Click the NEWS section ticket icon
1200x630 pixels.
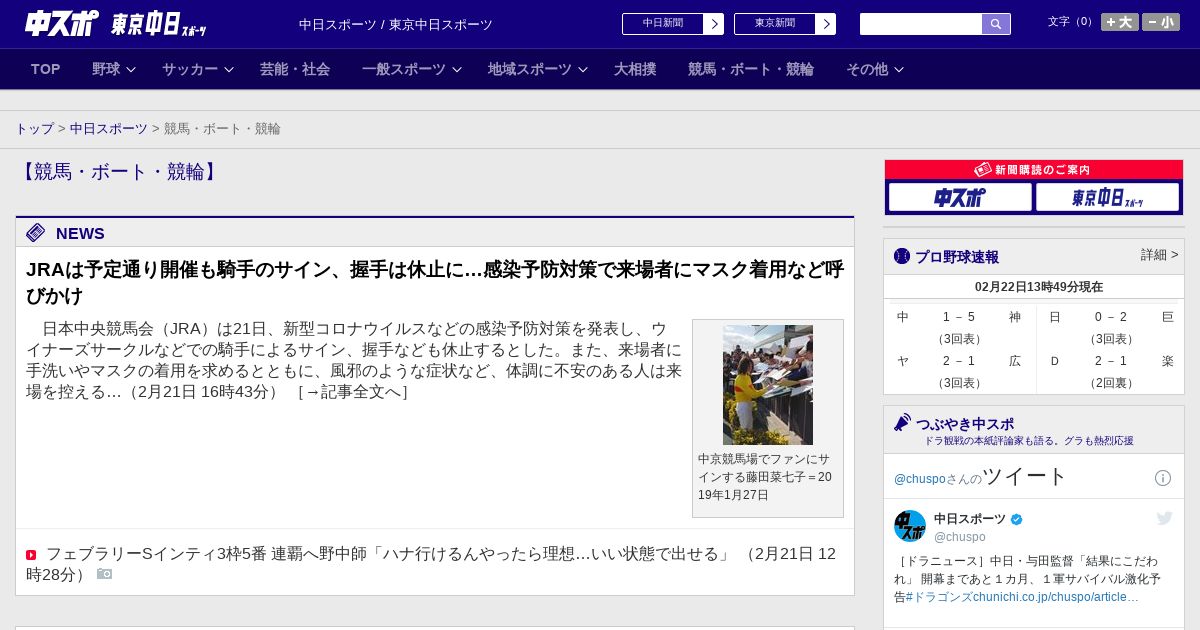pyautogui.click(x=36, y=233)
